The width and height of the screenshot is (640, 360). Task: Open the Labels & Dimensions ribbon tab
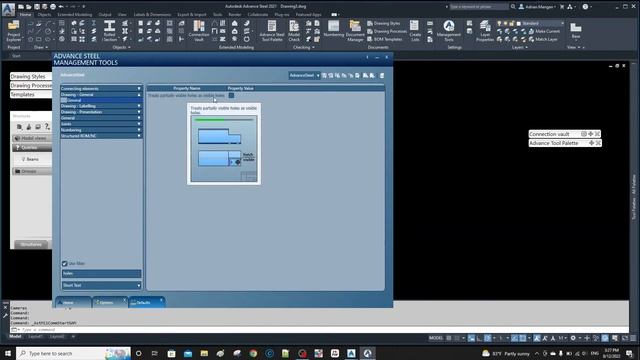point(152,15)
